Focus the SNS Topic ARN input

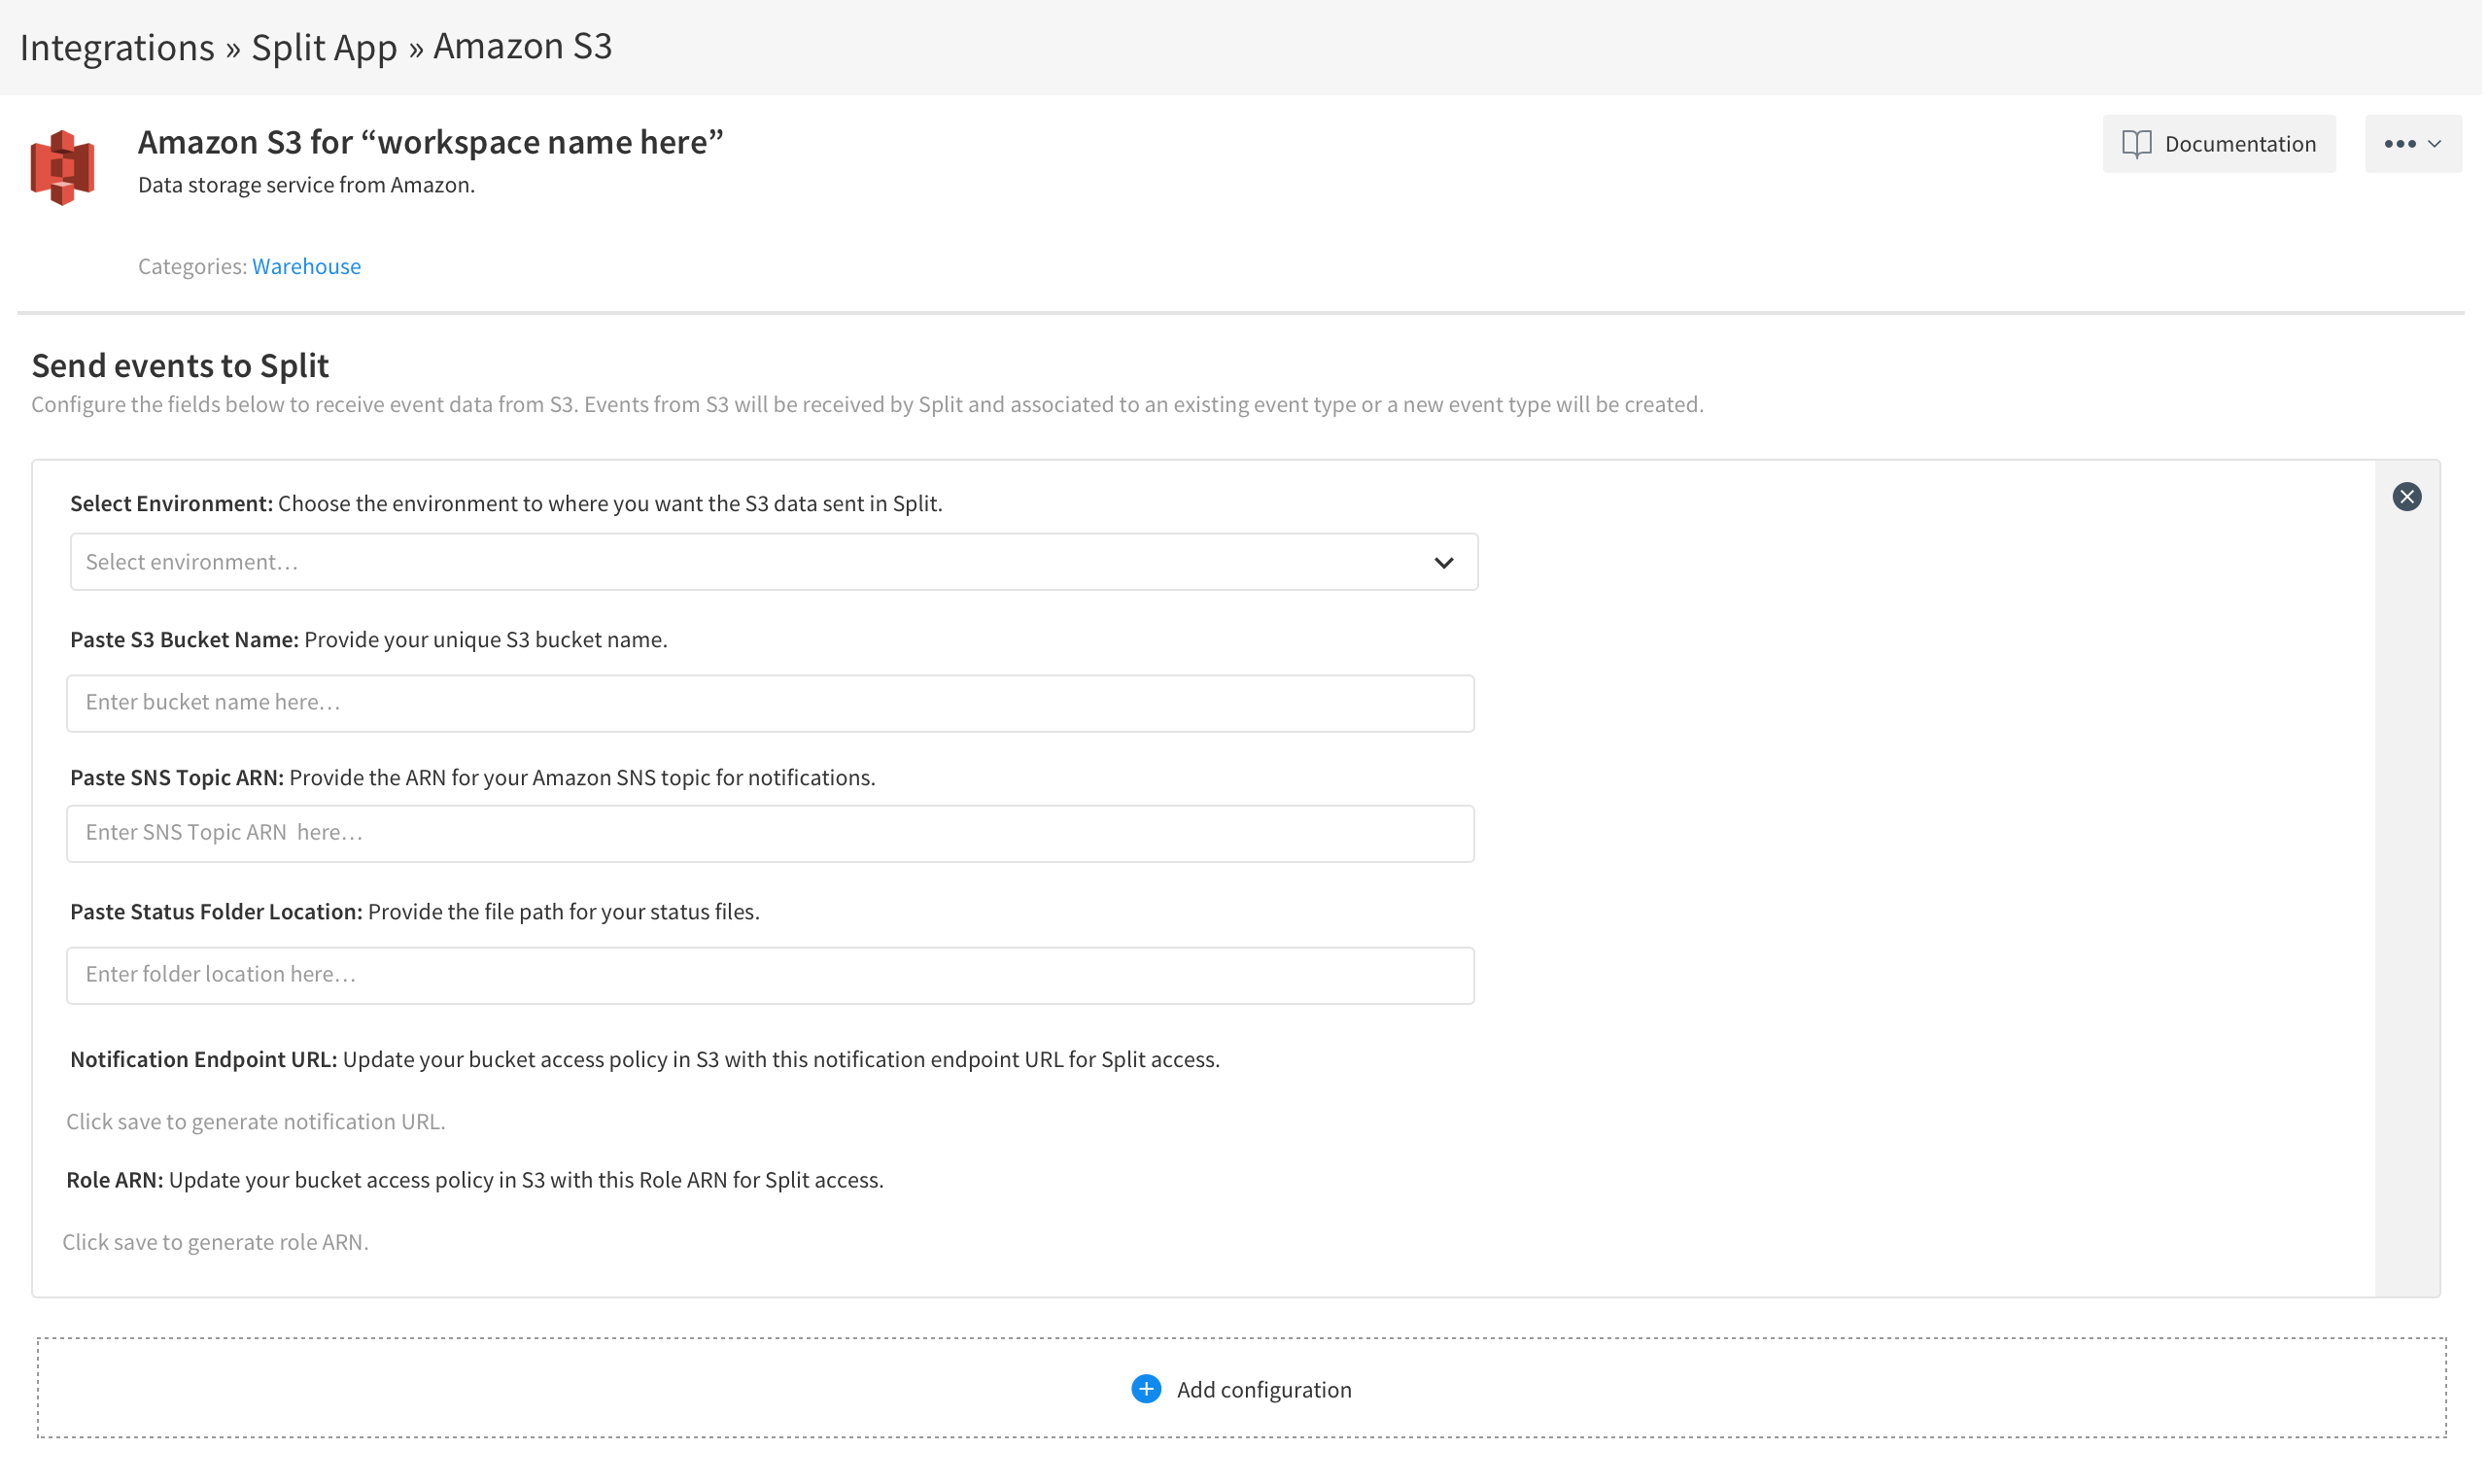(770, 833)
